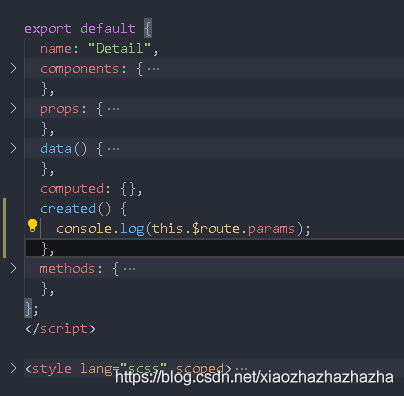404x396 pixels.
Task: Click the 'components' property key
Action: (79, 69)
